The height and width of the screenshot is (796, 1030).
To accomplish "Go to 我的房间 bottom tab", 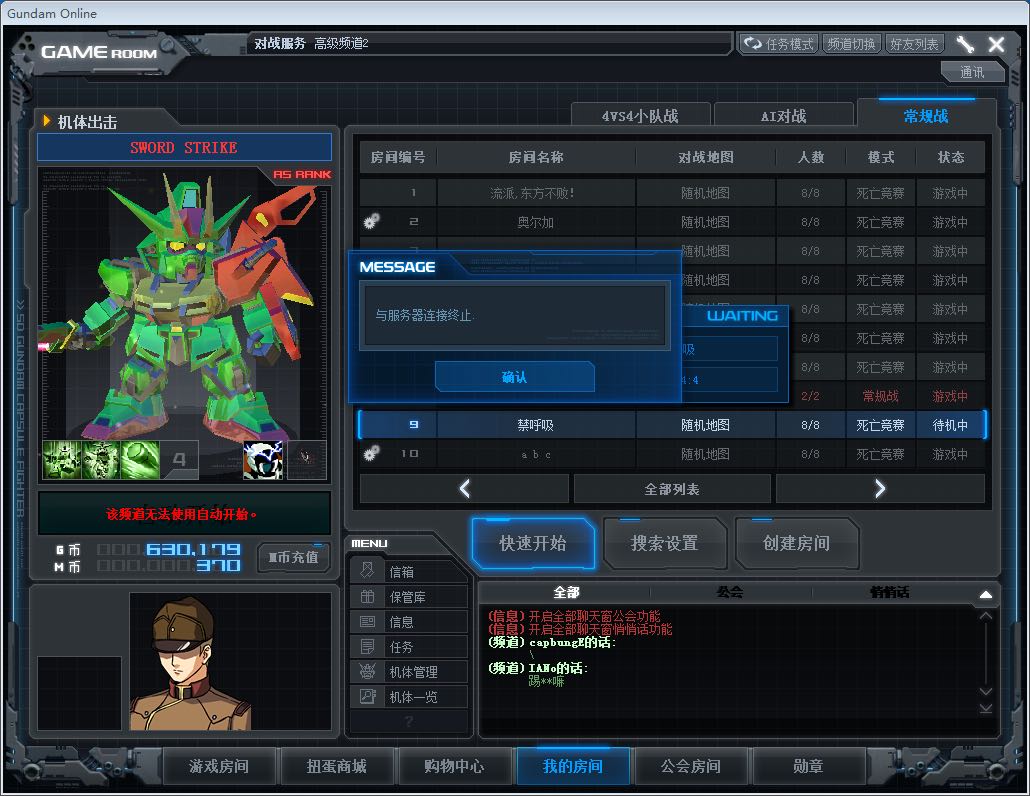I will (573, 766).
